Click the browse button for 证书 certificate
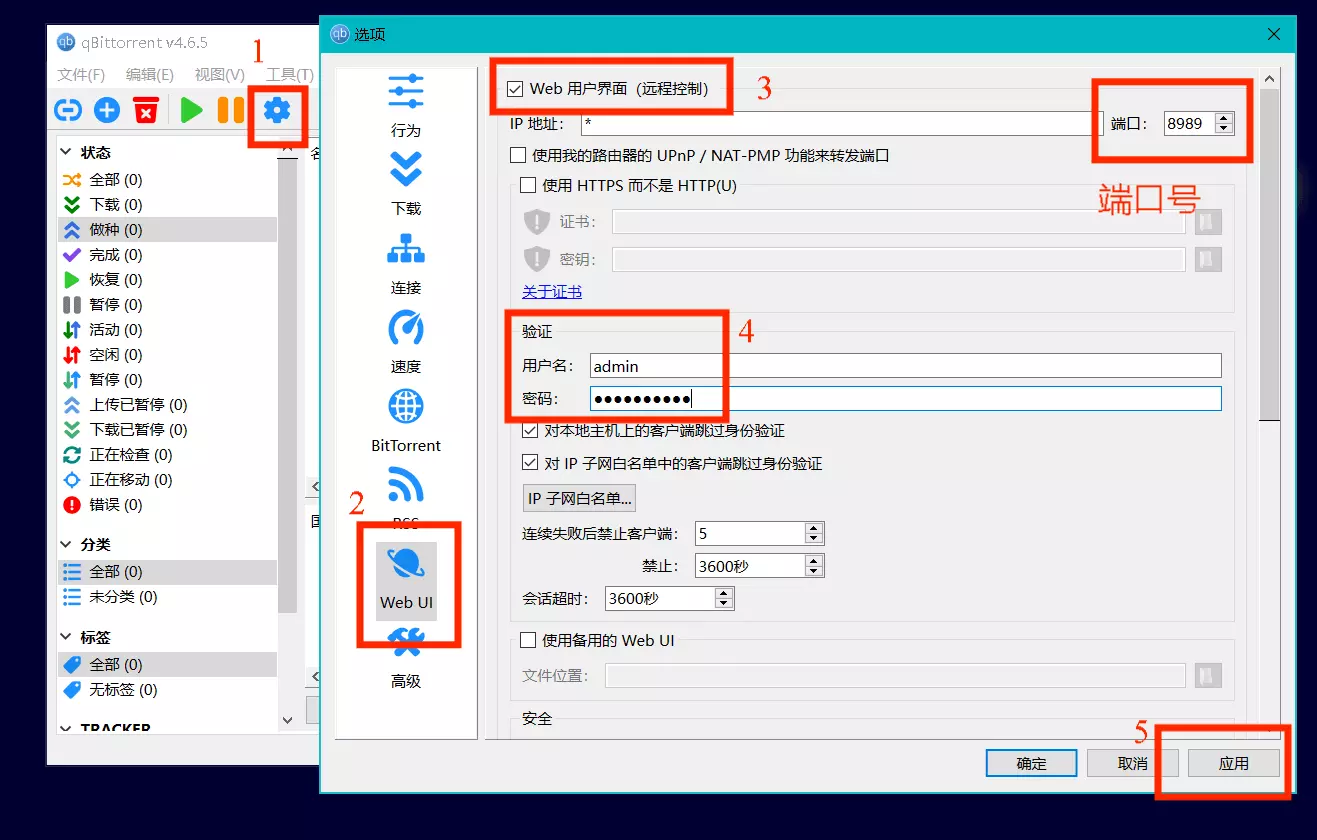The width and height of the screenshot is (1317, 840). pos(1209,222)
